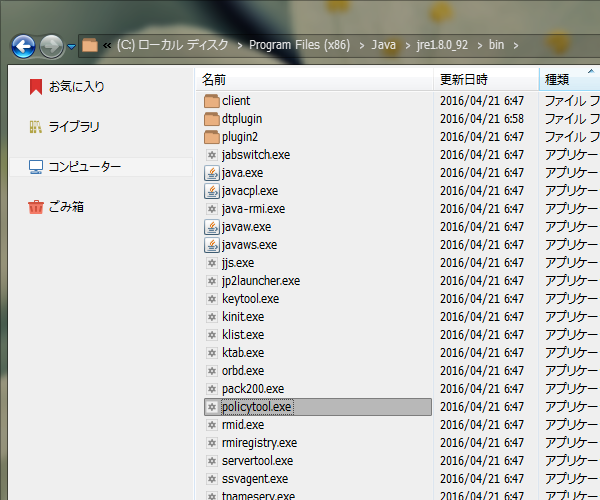Select the rmid.exe gear icon
Screen dimensions: 600x500
pos(212,425)
